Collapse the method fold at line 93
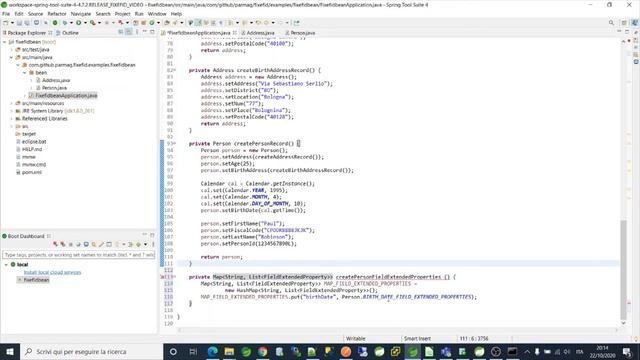This screenshot has width=640, height=360. [175, 144]
